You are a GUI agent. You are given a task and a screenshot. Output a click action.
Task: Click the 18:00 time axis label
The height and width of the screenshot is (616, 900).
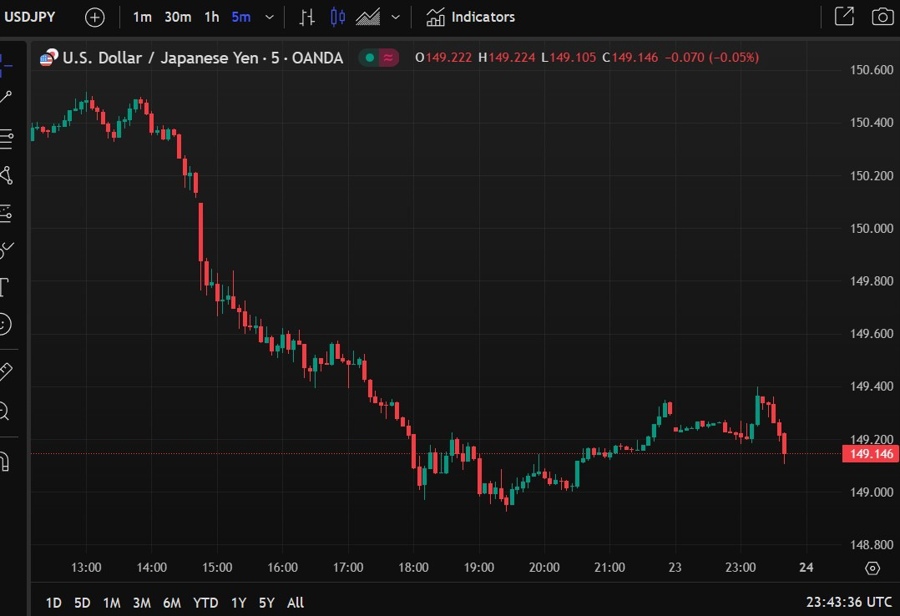coord(413,568)
